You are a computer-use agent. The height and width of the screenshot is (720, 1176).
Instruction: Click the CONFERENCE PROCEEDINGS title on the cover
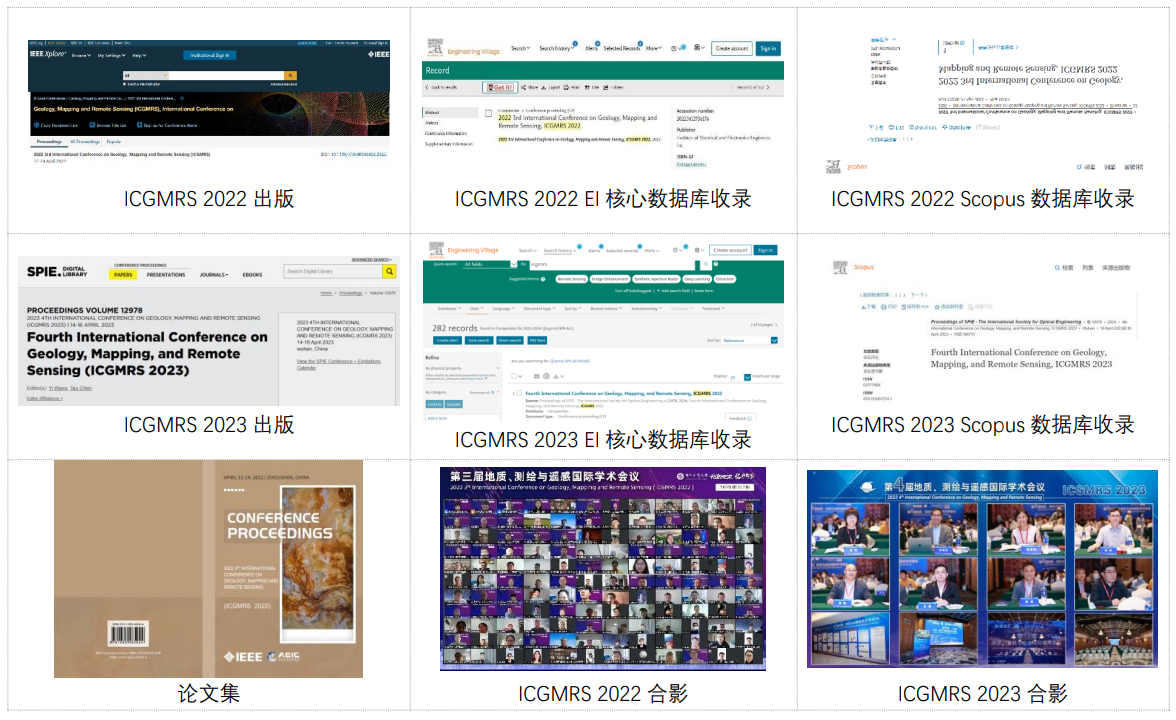(280, 525)
